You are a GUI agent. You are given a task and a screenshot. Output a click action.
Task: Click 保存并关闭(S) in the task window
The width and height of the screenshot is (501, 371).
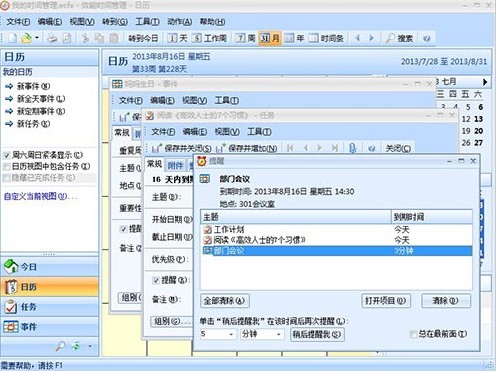[x=182, y=148]
